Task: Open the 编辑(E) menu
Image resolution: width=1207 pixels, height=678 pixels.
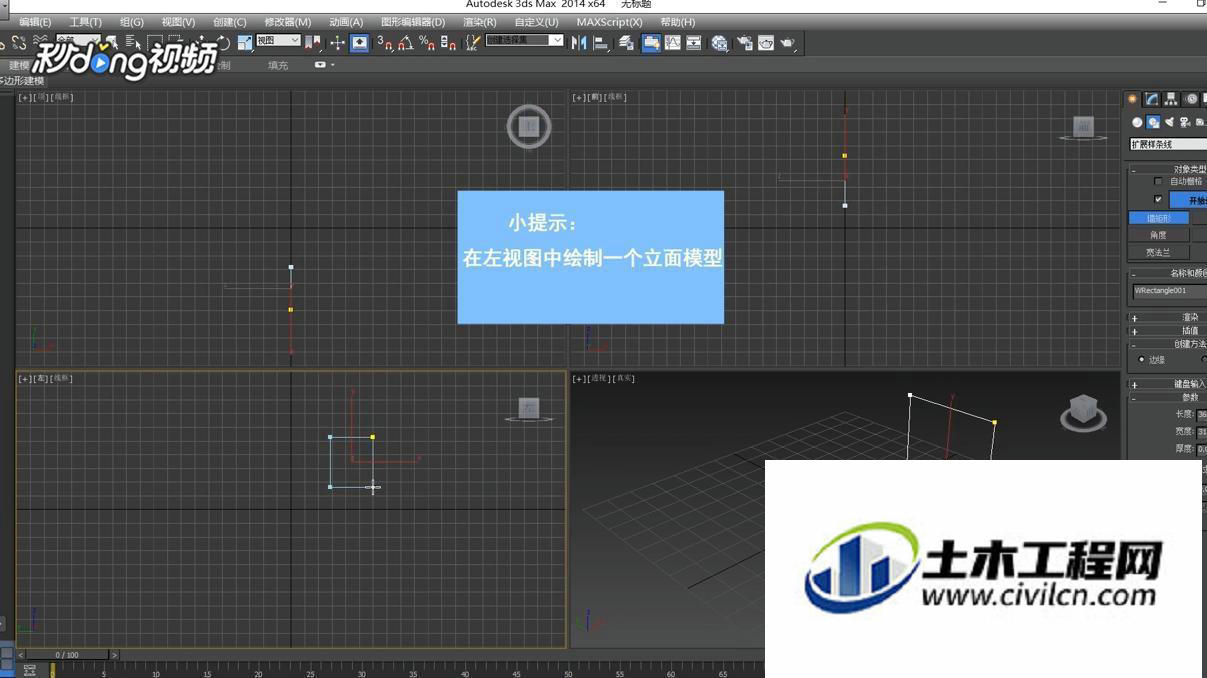Action: (x=35, y=22)
